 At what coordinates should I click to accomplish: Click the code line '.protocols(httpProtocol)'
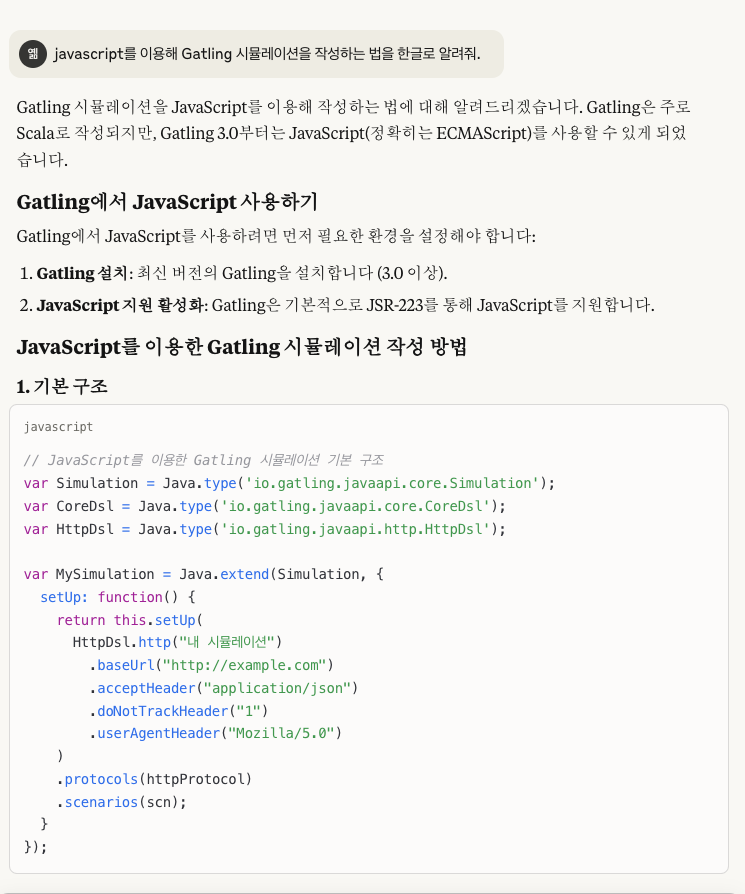coord(154,779)
